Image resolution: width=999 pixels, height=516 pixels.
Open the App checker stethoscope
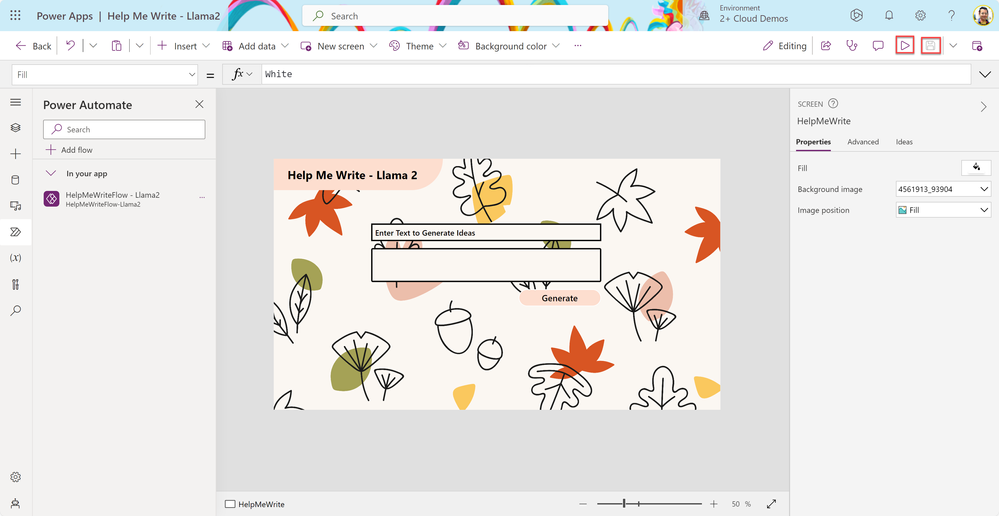click(x=852, y=46)
